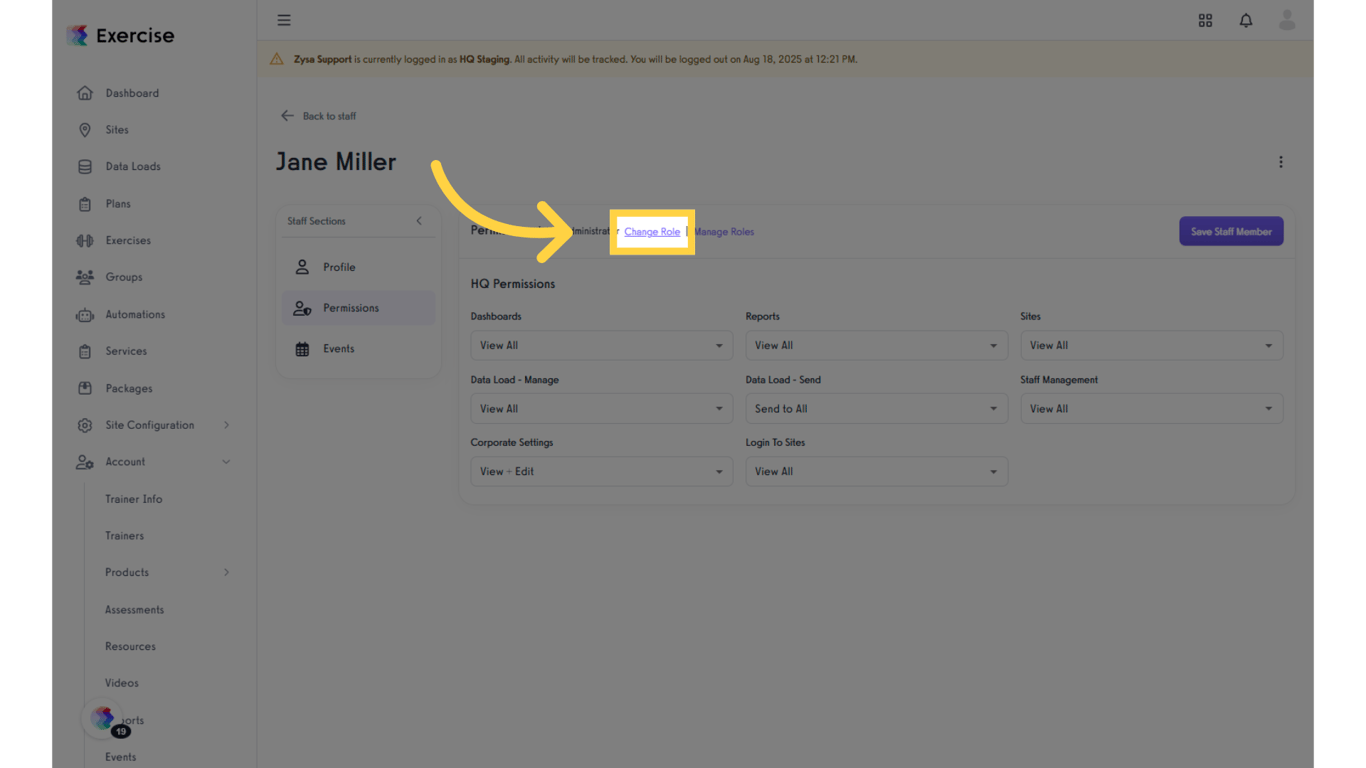Expand the Site Configuration submenu
Viewport: 1366px width, 768px height.
pyautogui.click(x=226, y=425)
